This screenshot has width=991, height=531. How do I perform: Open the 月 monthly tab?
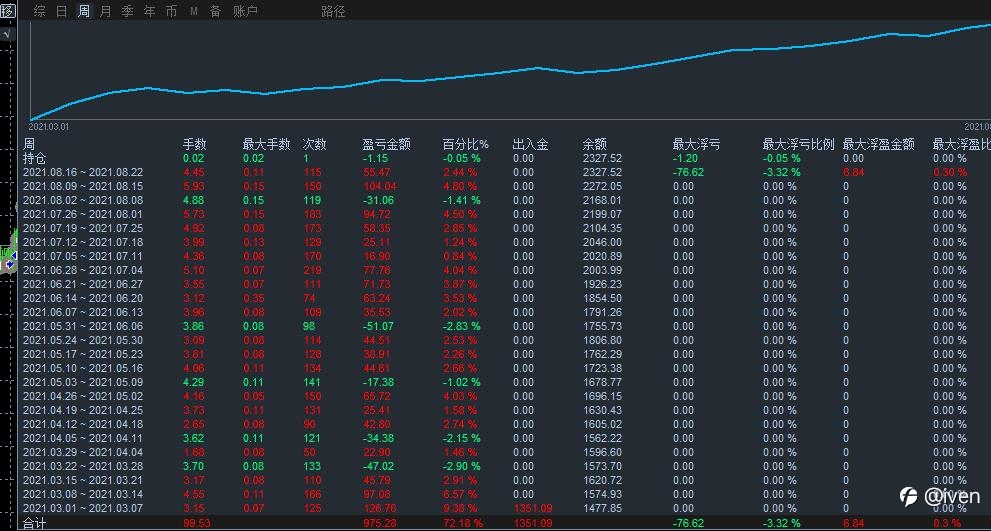pyautogui.click(x=106, y=11)
